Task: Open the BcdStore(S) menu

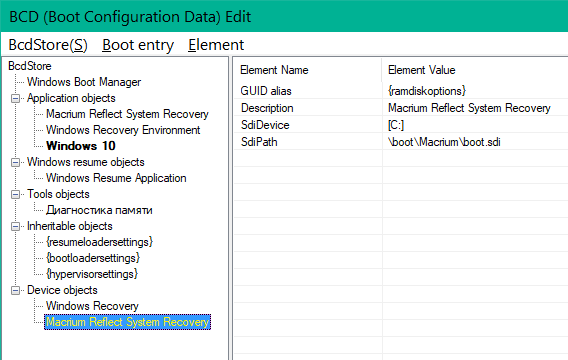Action: tap(48, 45)
